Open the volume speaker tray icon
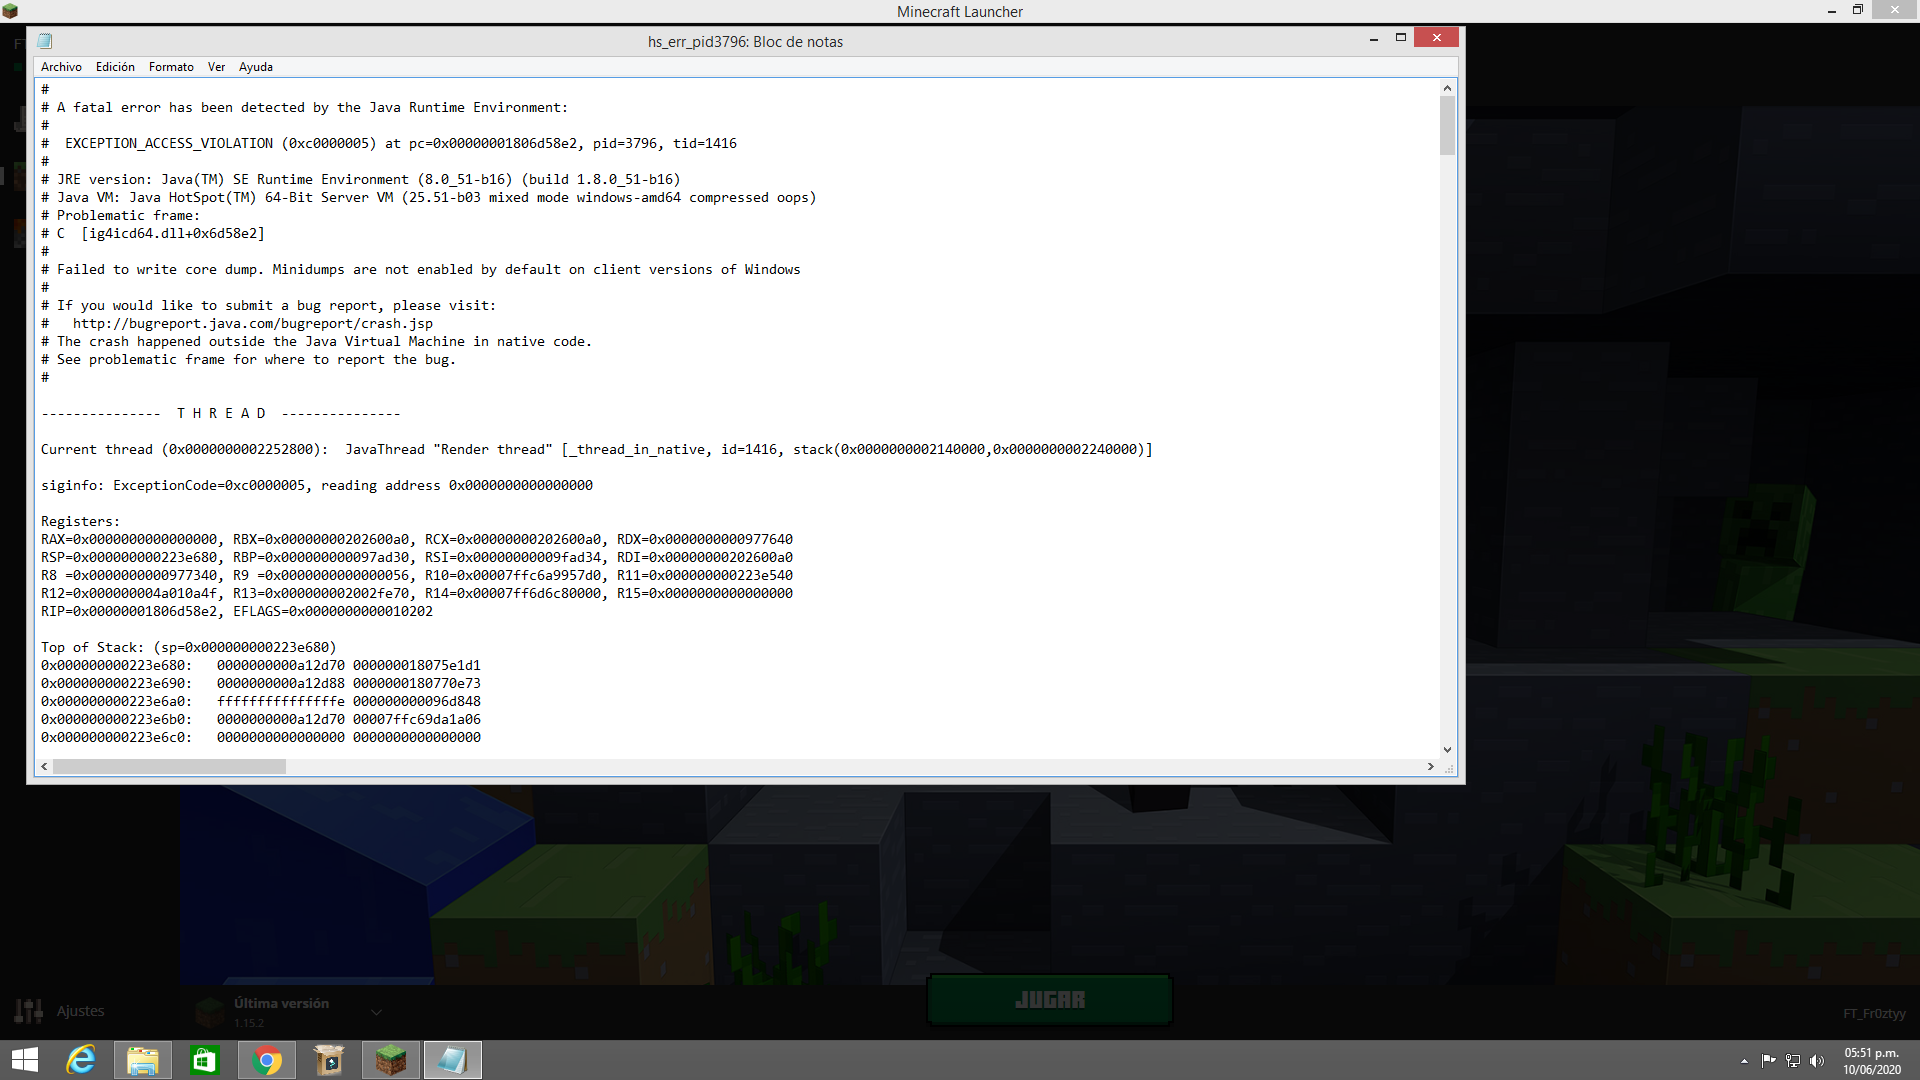The width and height of the screenshot is (1920, 1080). (x=1817, y=1061)
